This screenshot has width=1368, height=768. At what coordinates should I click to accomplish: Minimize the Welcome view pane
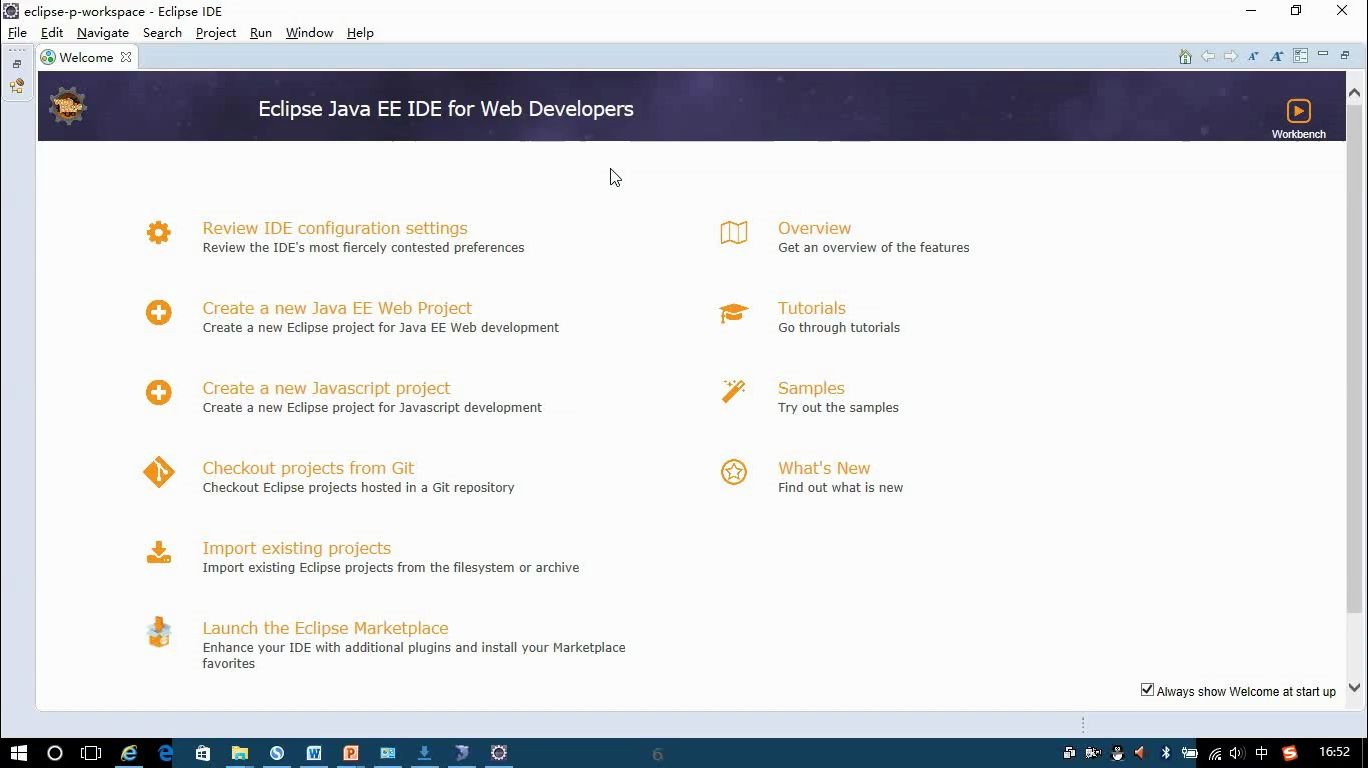coord(1323,55)
